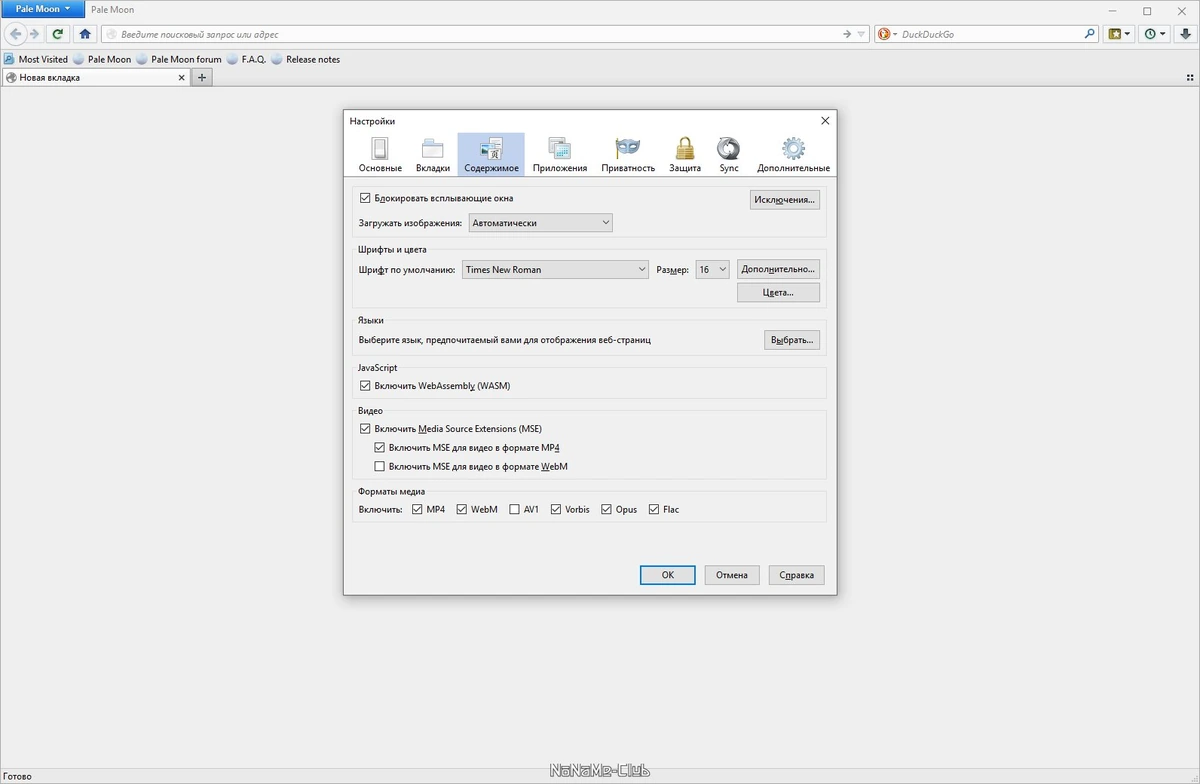The image size is (1200, 784).
Task: Go to the Home page icon
Action: coord(85,34)
